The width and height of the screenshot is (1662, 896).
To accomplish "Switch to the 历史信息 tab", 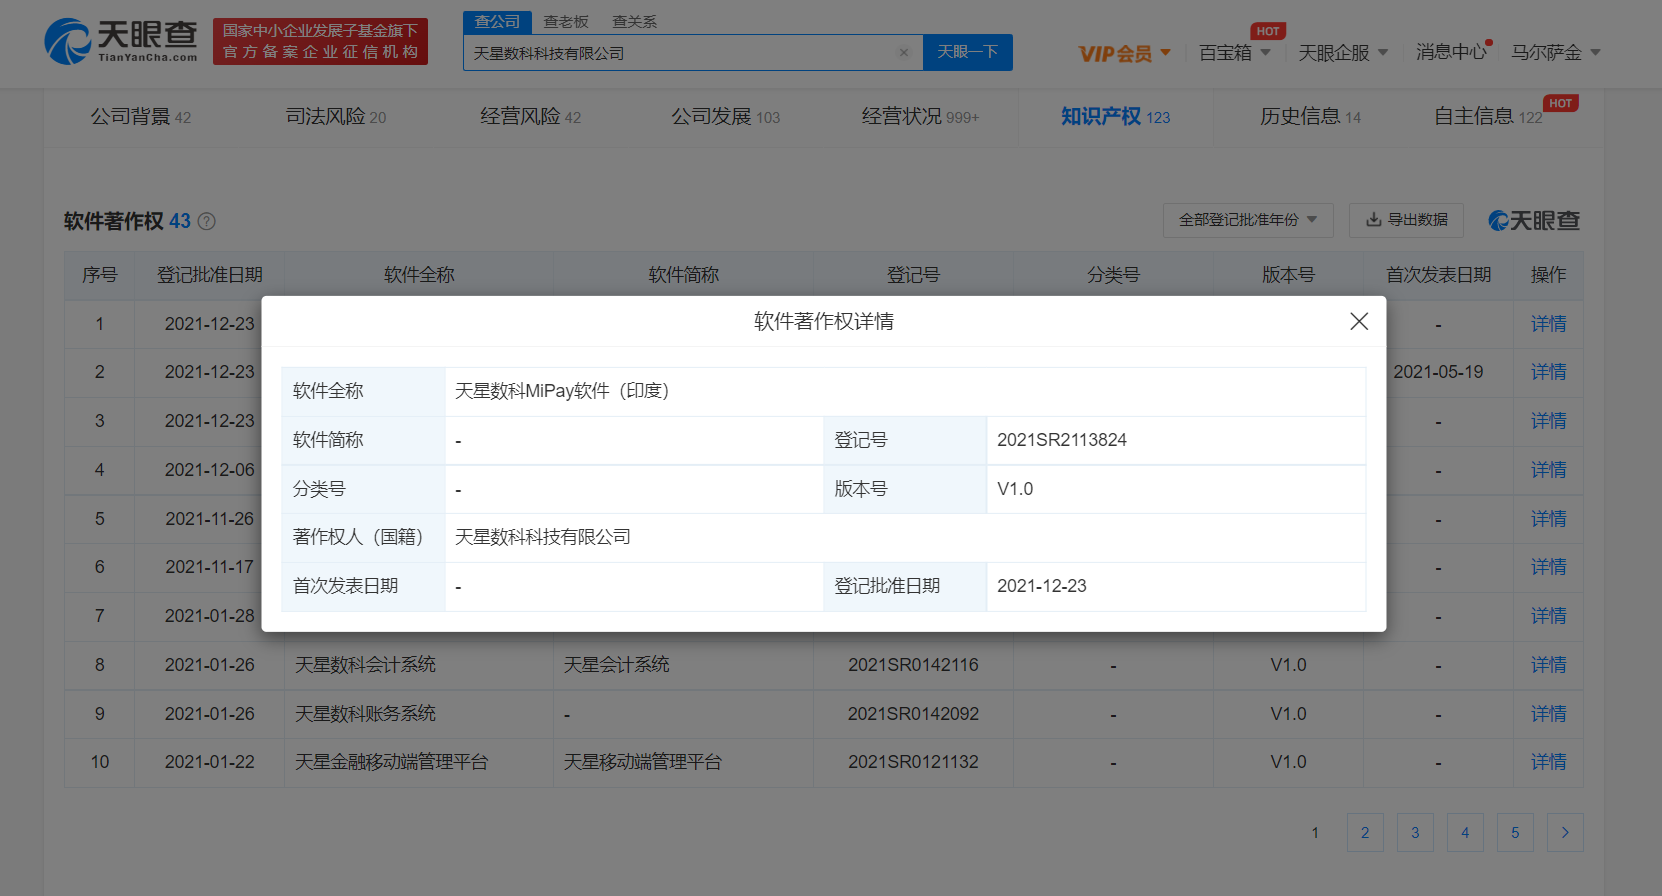I will pos(1310,117).
